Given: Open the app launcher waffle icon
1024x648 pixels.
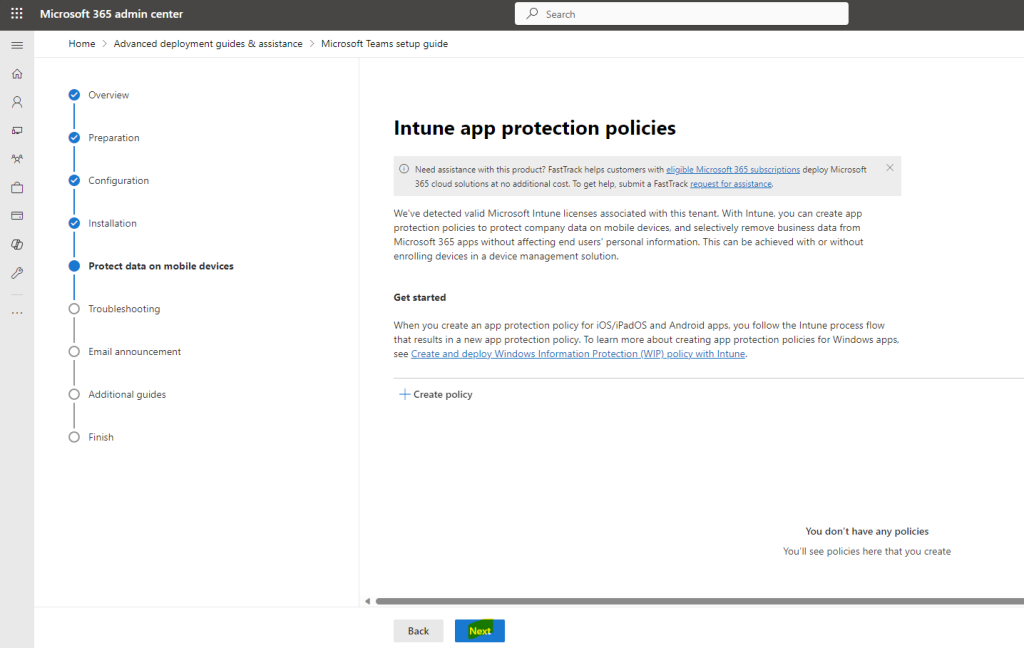Looking at the screenshot, I should coord(17,14).
